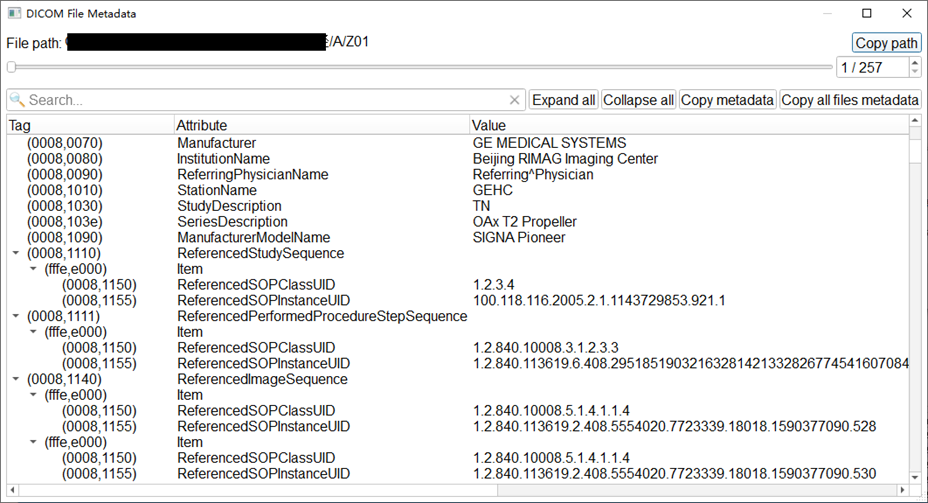Clear the search field with X icon

point(515,100)
